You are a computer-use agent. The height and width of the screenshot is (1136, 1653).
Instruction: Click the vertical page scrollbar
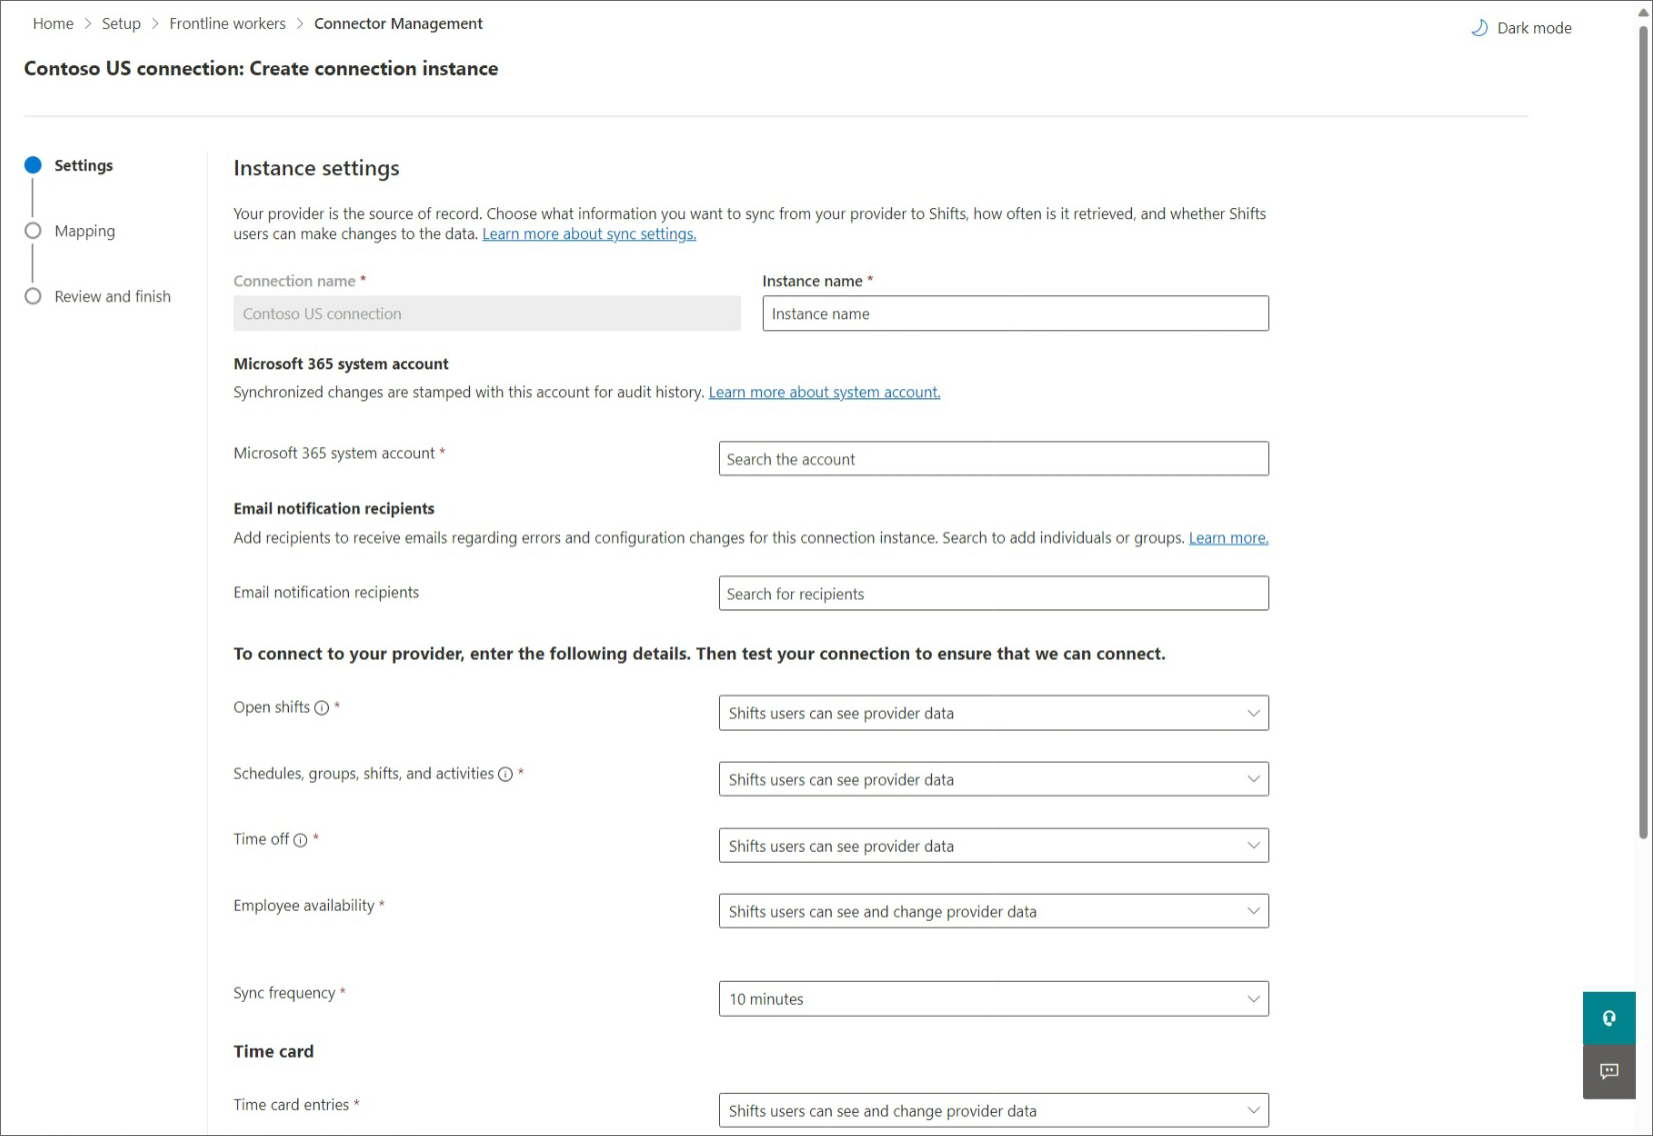(x=1643, y=430)
